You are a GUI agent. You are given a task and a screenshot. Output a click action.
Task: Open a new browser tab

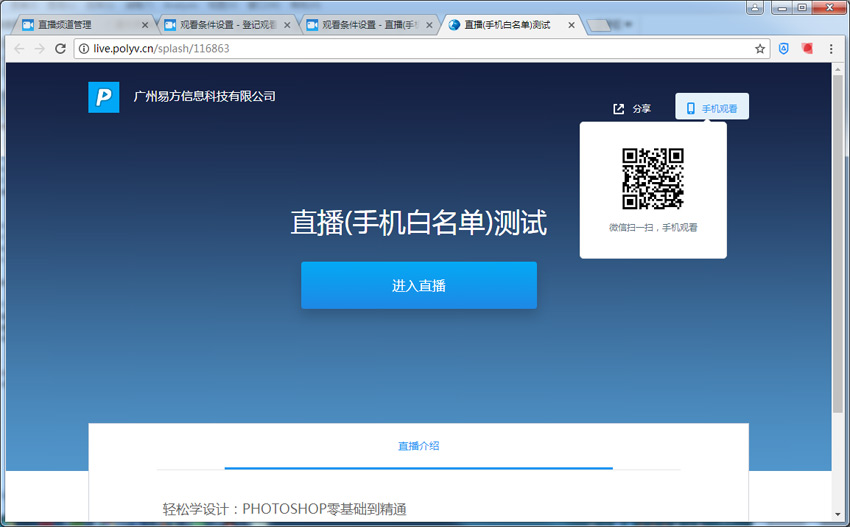pos(602,25)
